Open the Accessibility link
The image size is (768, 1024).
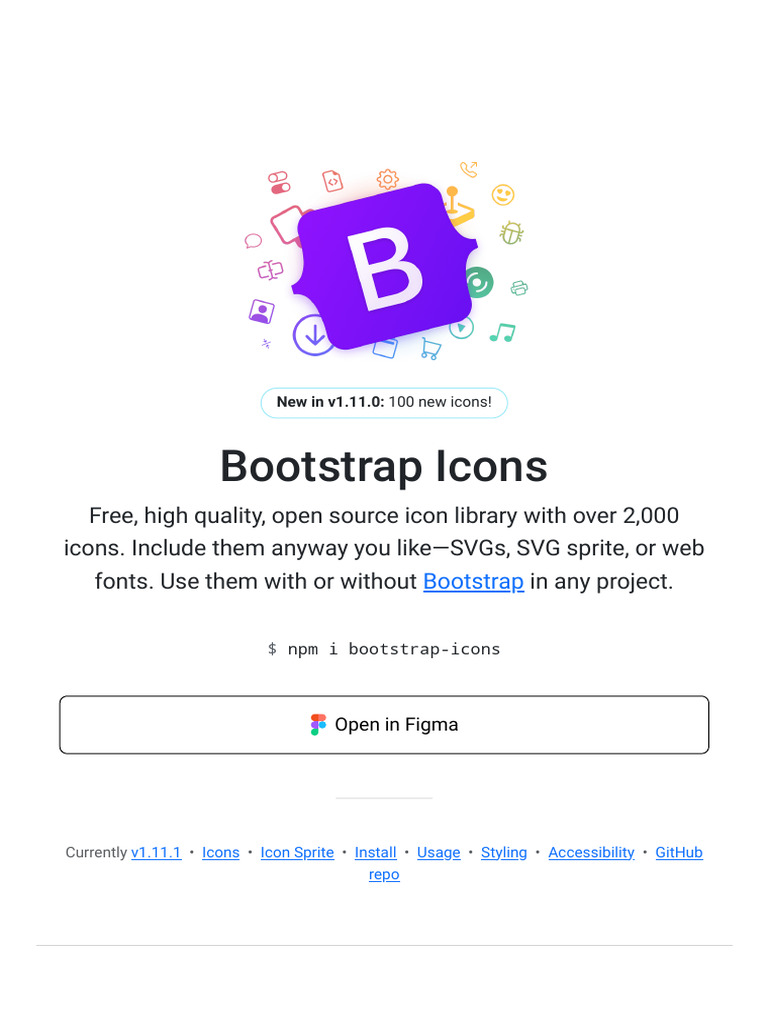pos(591,852)
